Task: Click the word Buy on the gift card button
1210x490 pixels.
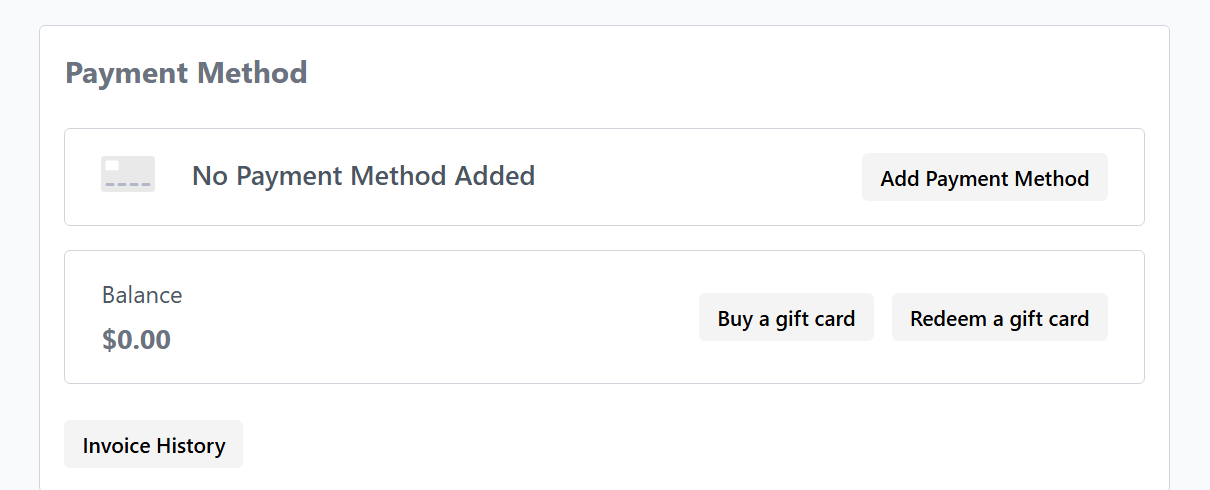Action: tap(735, 318)
